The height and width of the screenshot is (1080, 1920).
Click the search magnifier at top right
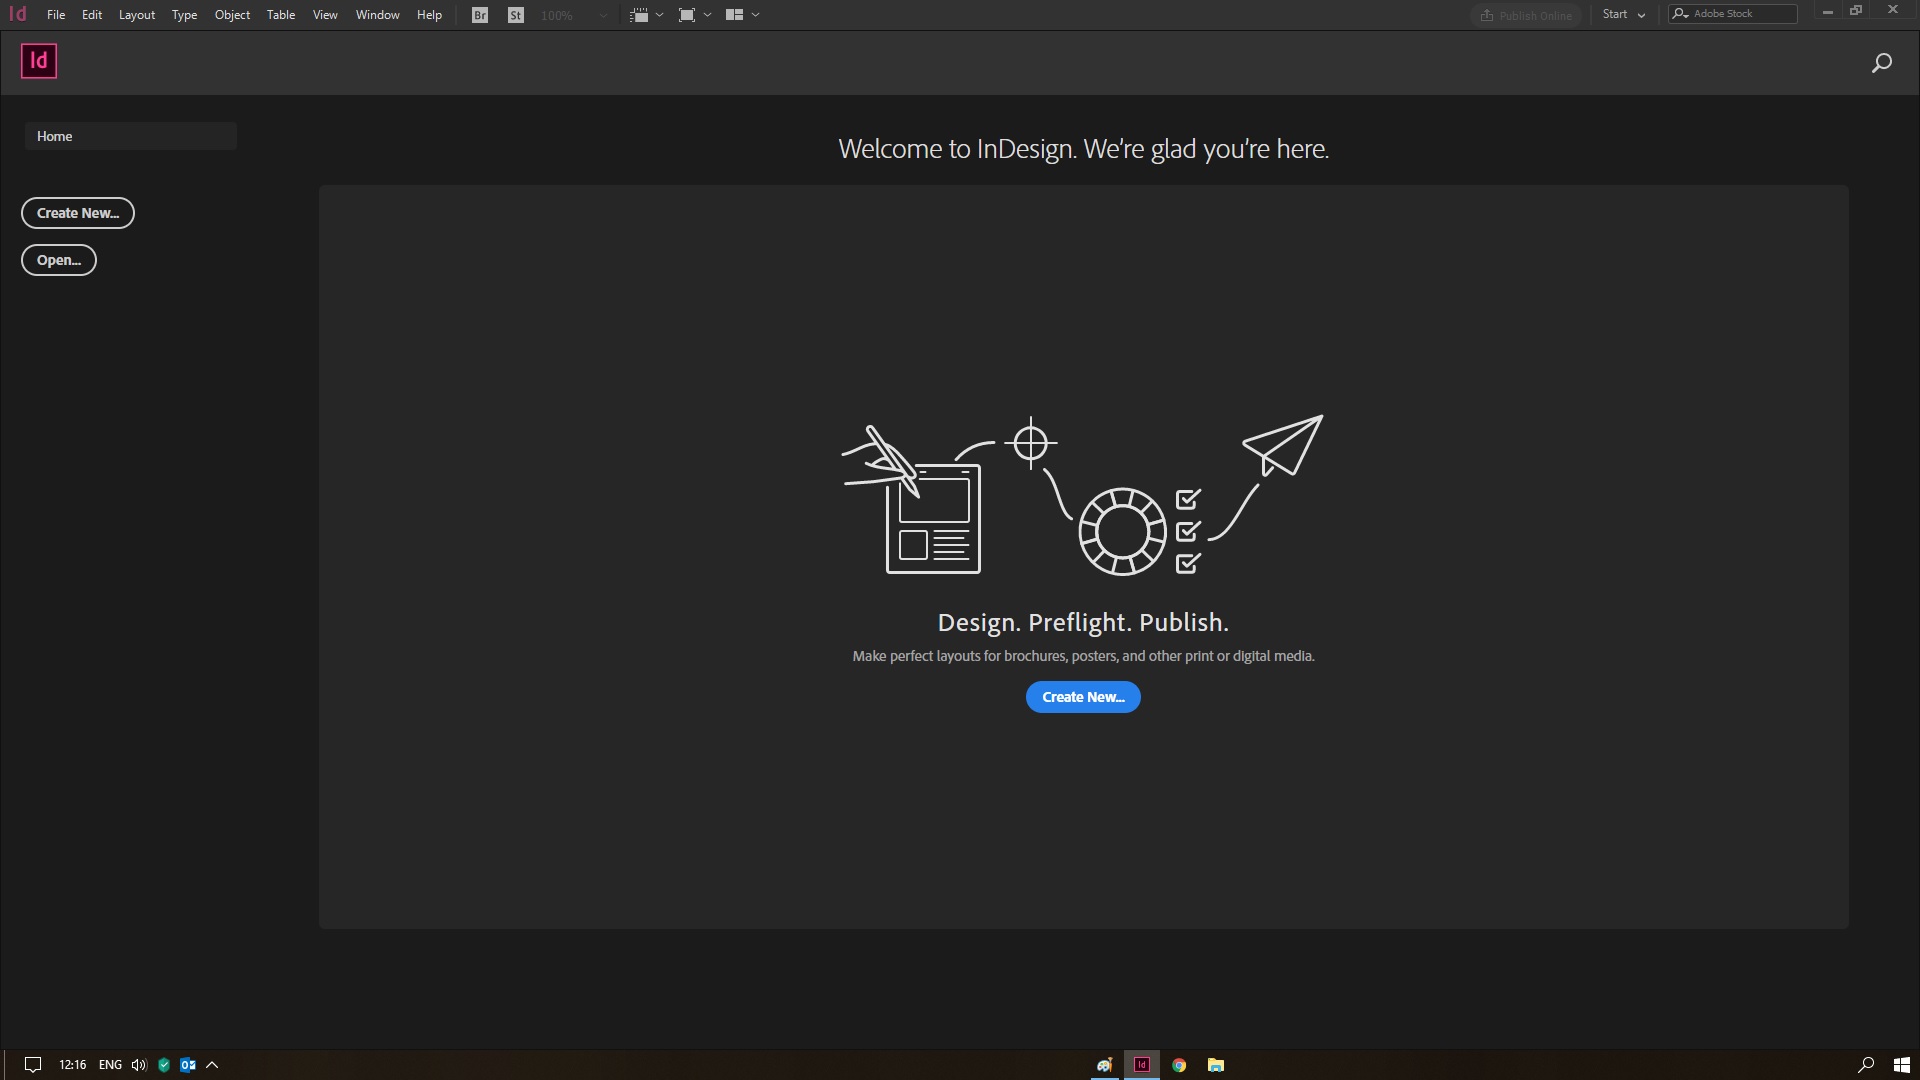[1881, 63]
